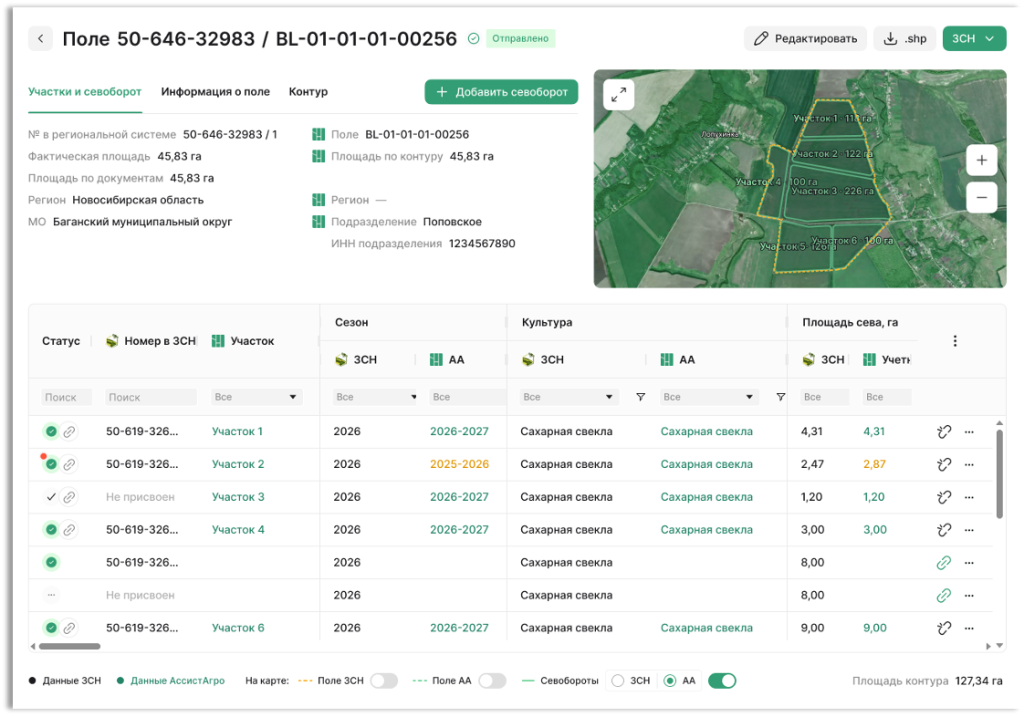Turn off the Севообороты map switch

pyautogui.click(x=722, y=681)
